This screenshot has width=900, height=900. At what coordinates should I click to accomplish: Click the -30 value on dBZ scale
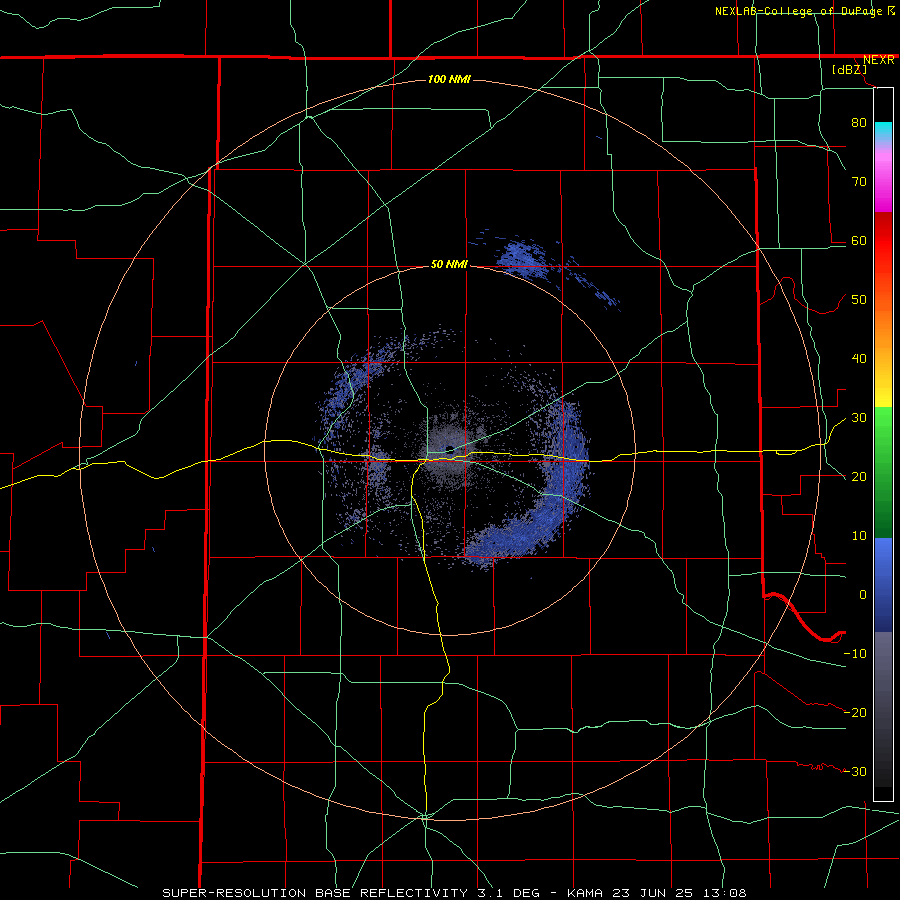click(855, 771)
